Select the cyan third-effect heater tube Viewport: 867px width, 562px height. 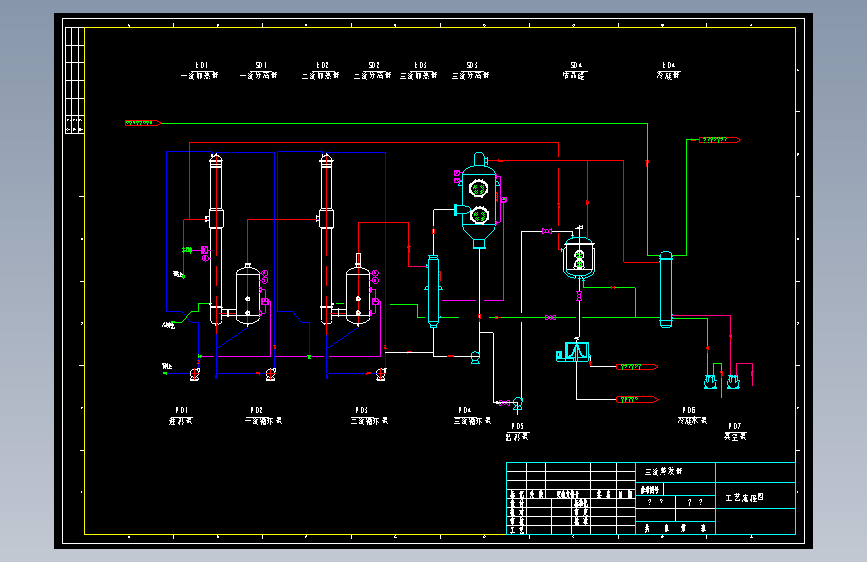(434, 292)
